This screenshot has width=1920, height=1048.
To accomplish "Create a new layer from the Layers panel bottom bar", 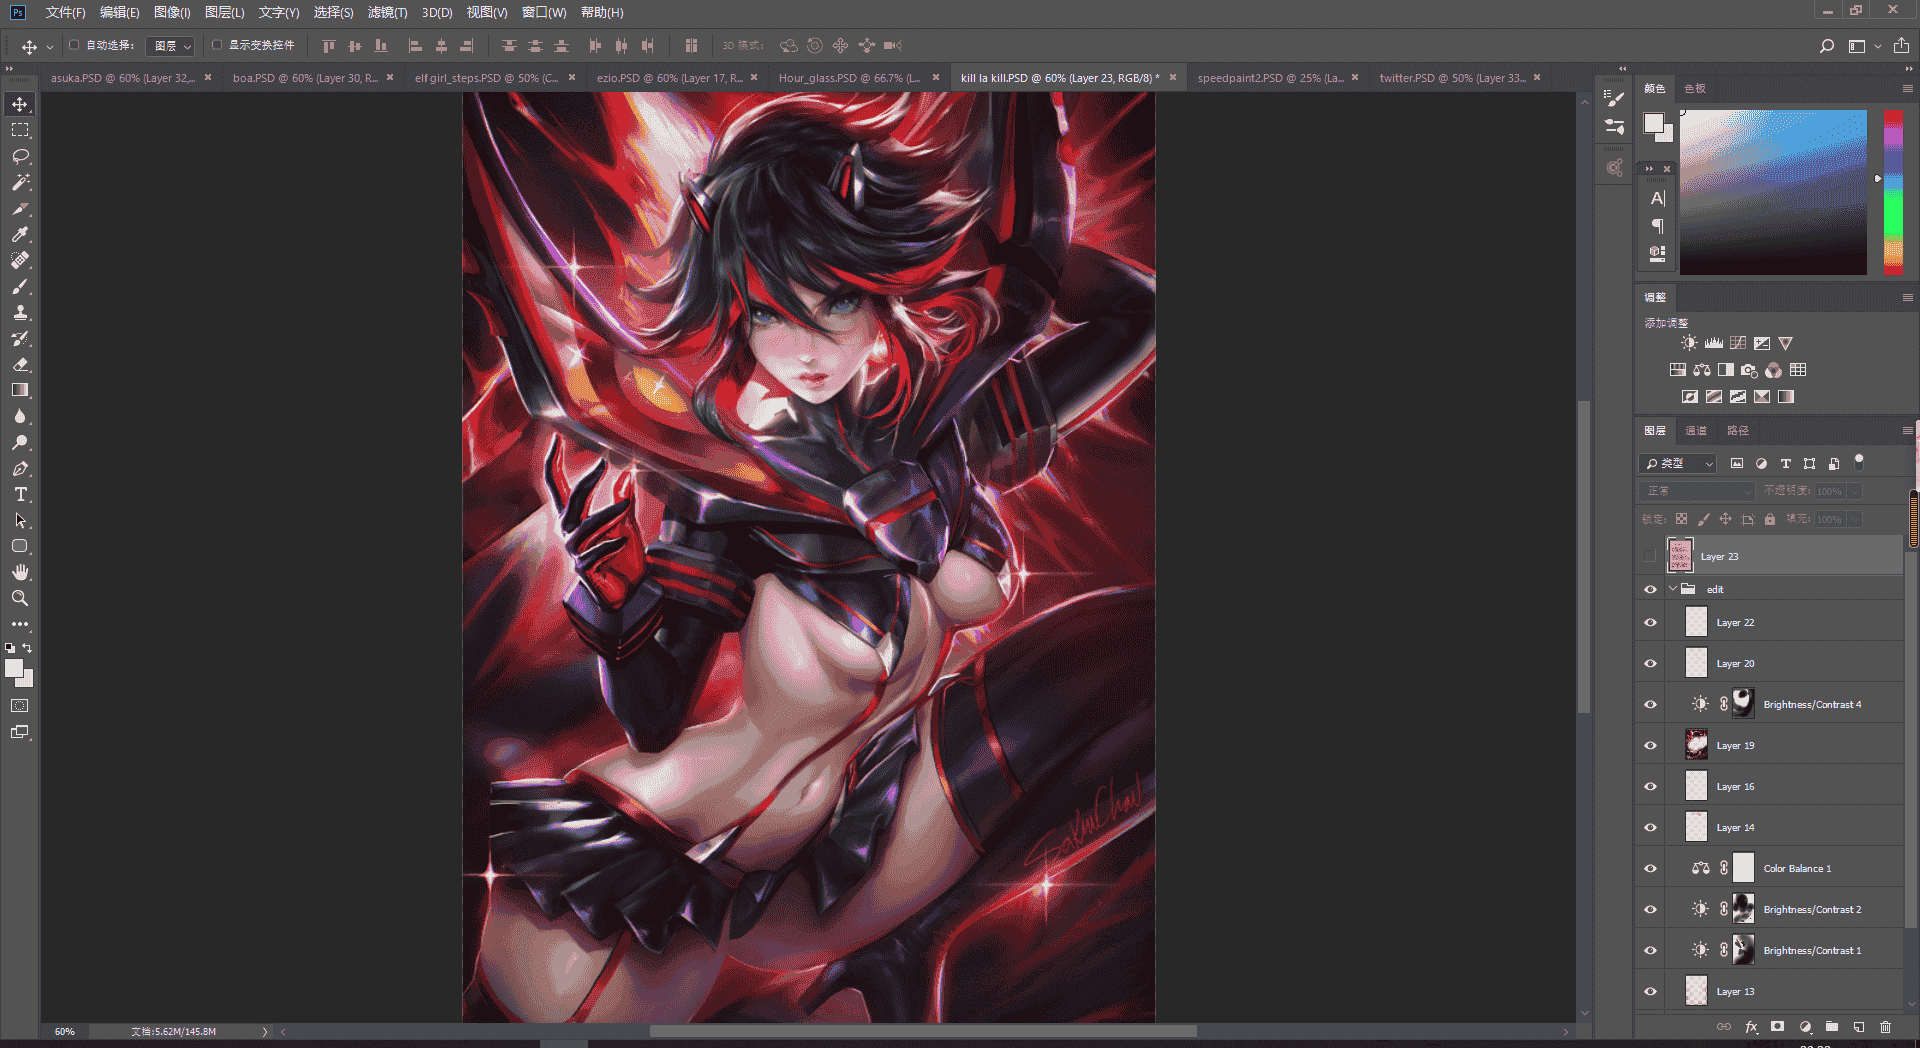I will [x=1859, y=1027].
